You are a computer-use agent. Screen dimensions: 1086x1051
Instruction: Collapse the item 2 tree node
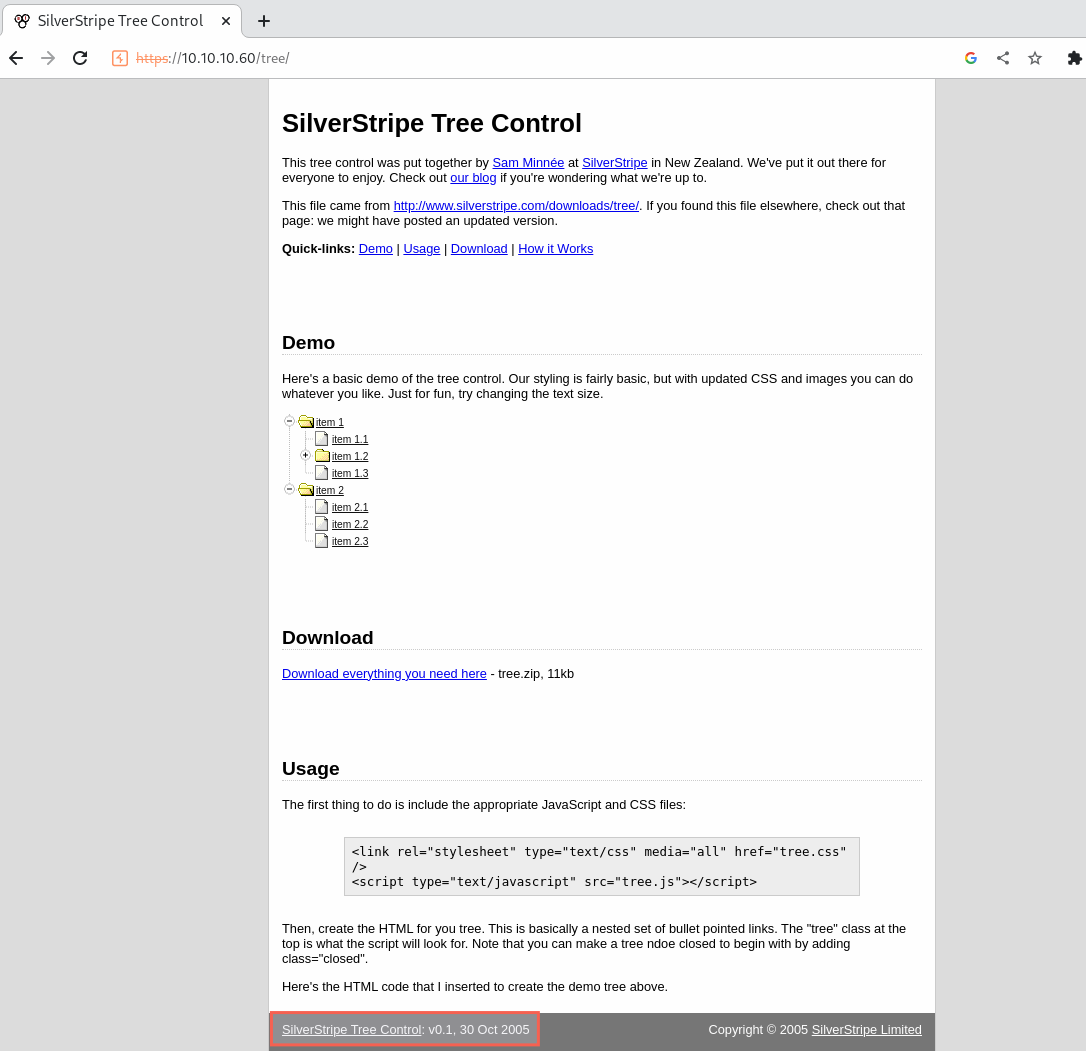(290, 489)
